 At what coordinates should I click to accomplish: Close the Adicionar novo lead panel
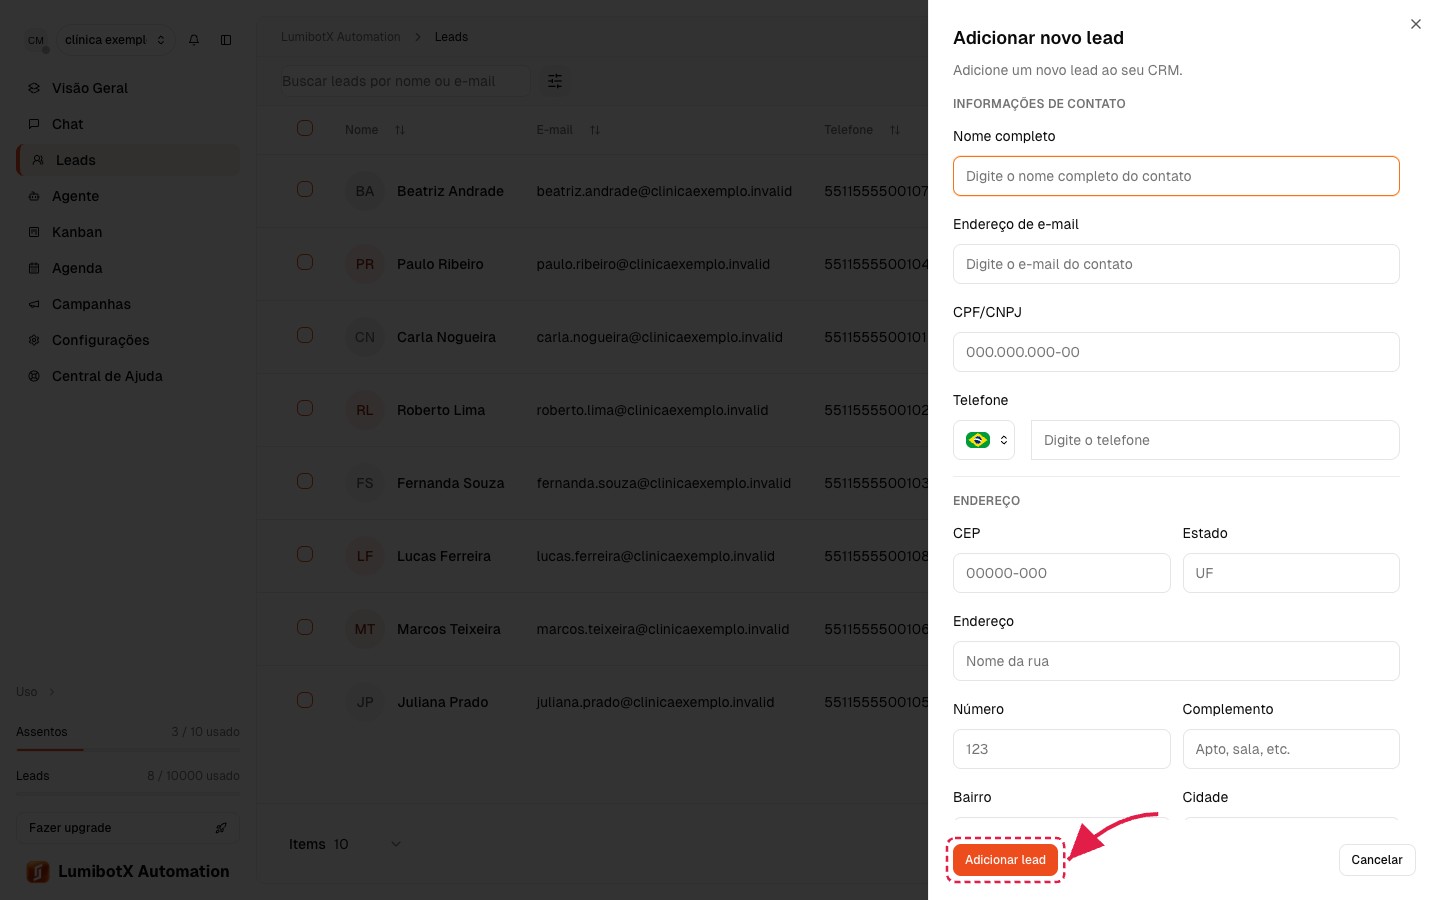click(x=1416, y=24)
